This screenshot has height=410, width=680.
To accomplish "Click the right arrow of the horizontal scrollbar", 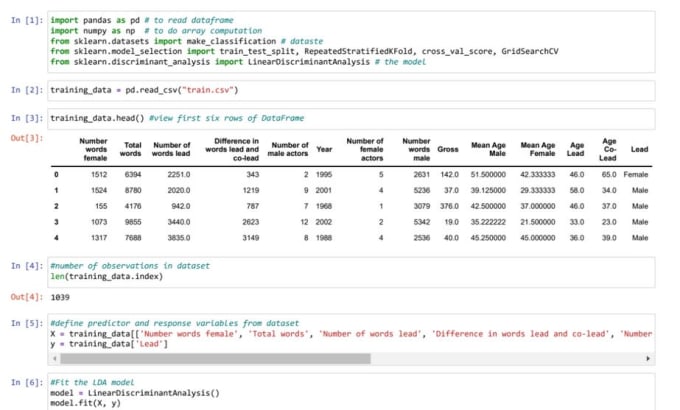I will [x=648, y=359].
